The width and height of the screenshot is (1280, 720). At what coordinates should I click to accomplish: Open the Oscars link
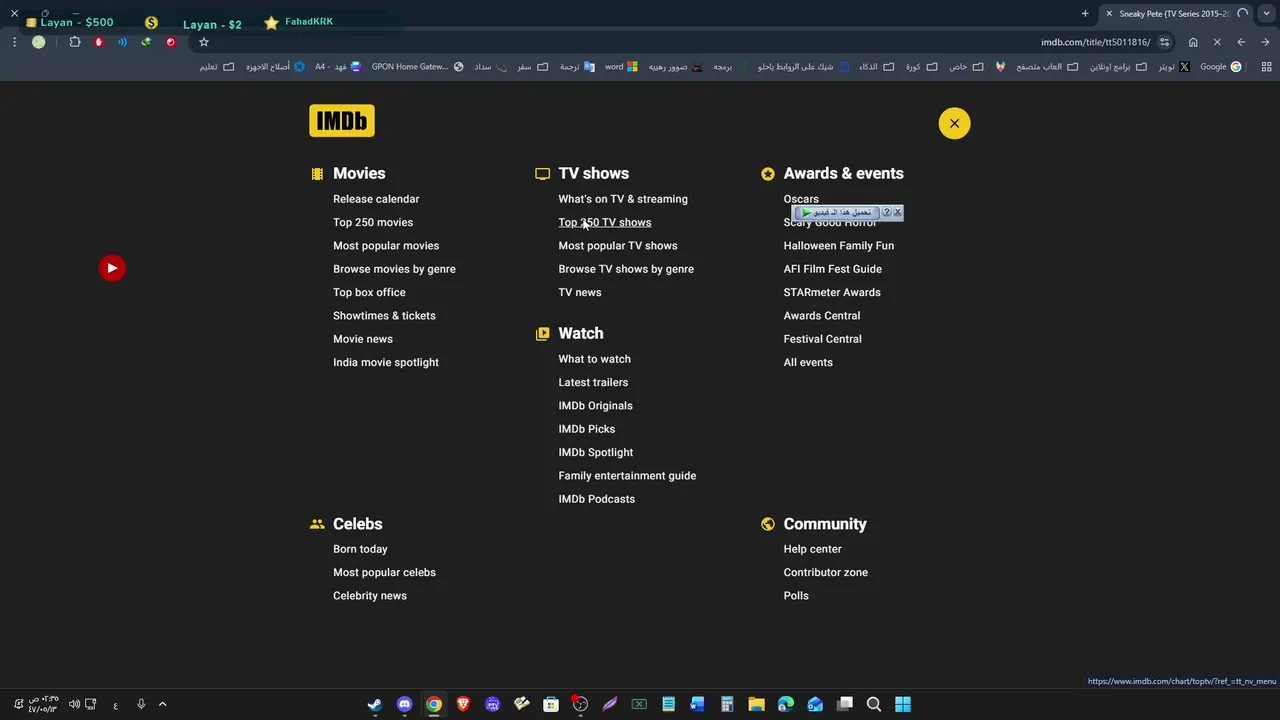[801, 199]
